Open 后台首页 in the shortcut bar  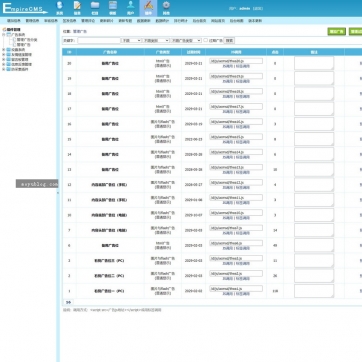[x=199, y=21]
